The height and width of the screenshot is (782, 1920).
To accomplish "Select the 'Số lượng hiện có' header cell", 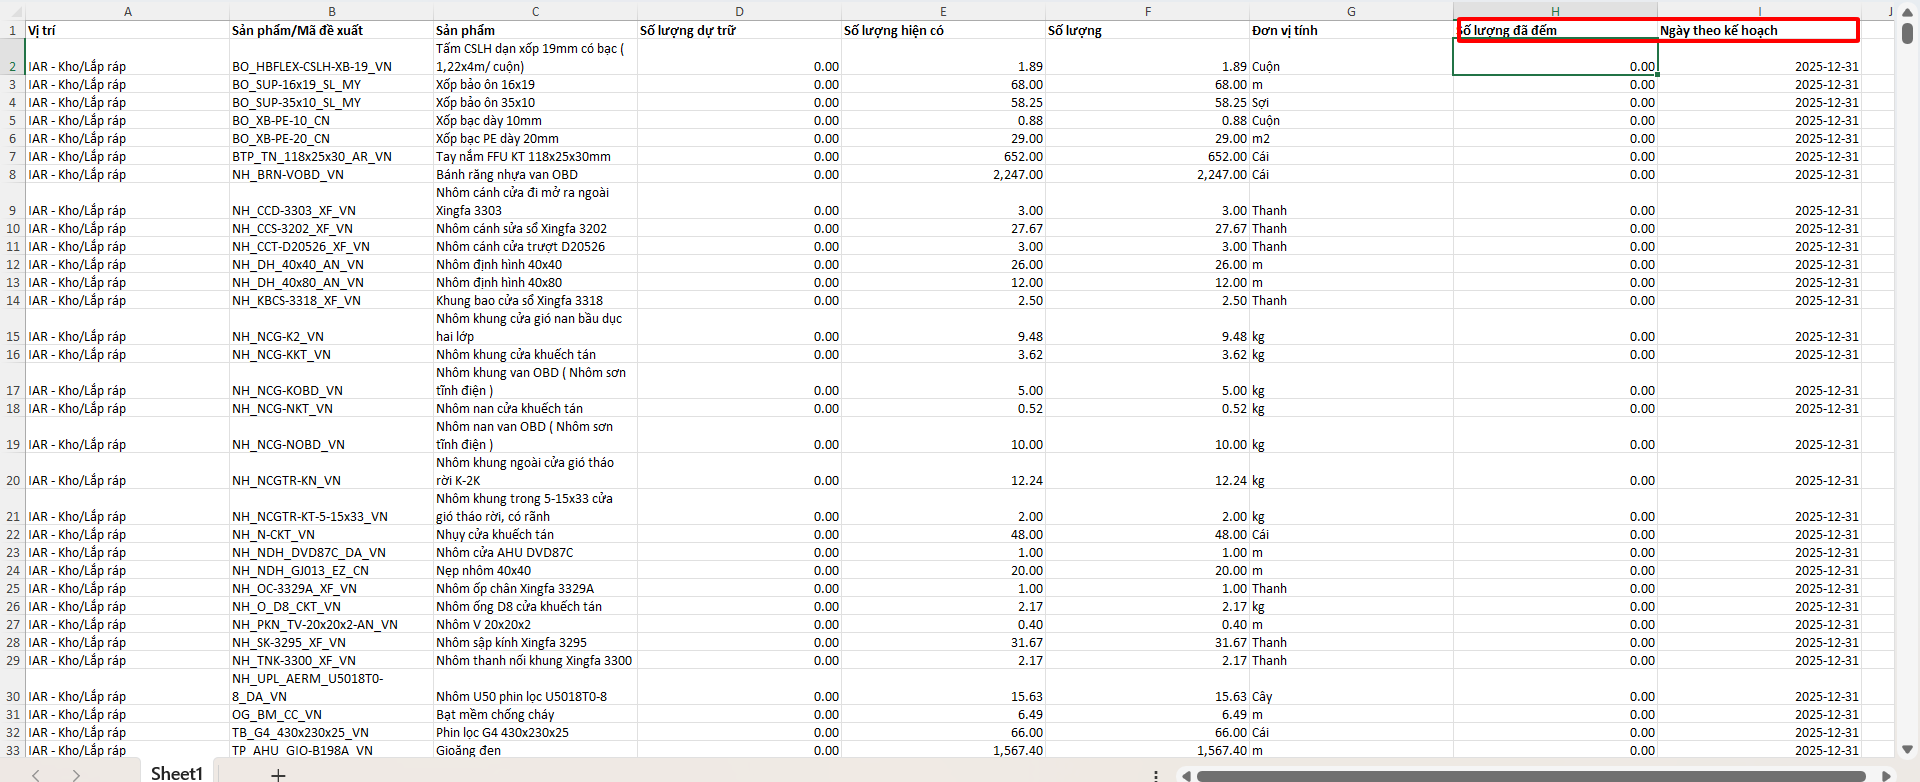I will 943,30.
